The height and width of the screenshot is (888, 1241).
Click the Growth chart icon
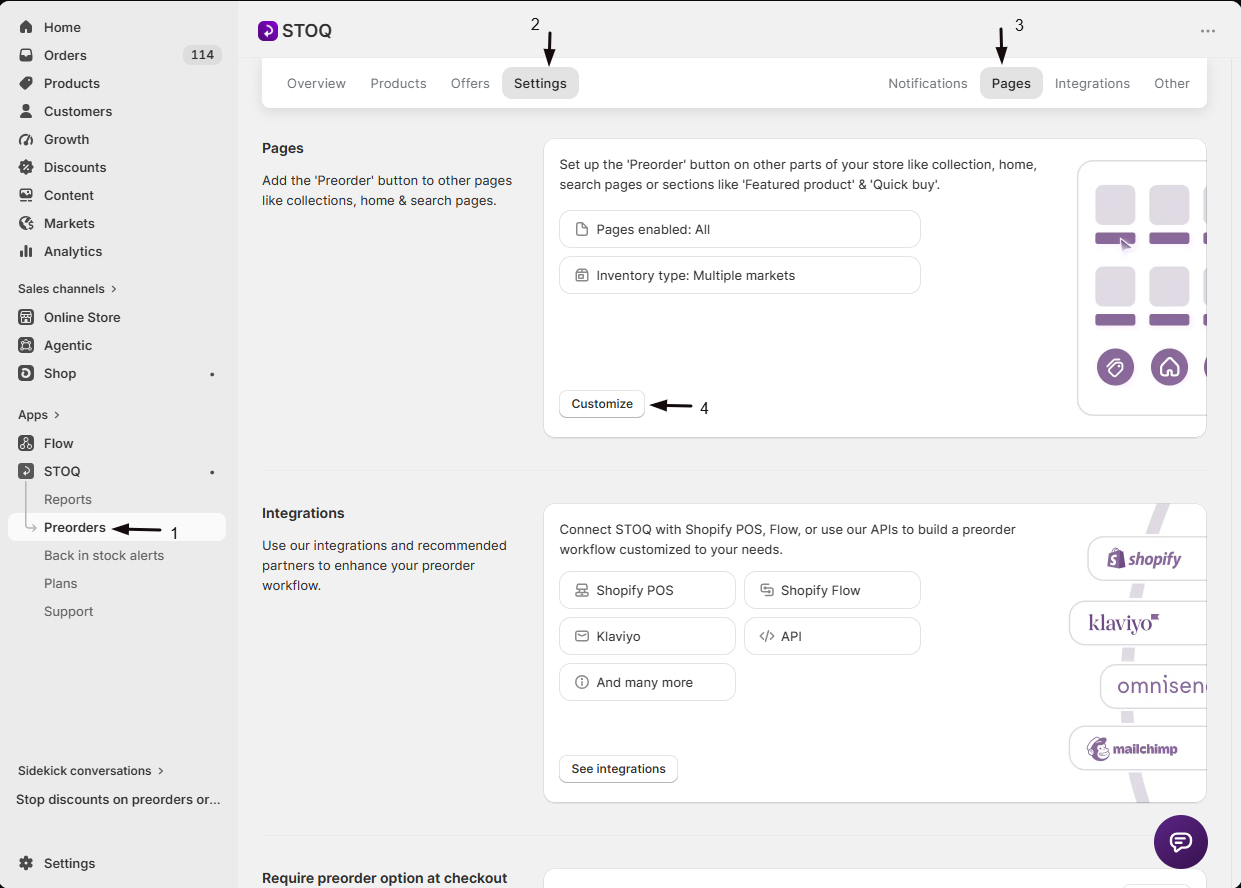pyautogui.click(x=26, y=139)
